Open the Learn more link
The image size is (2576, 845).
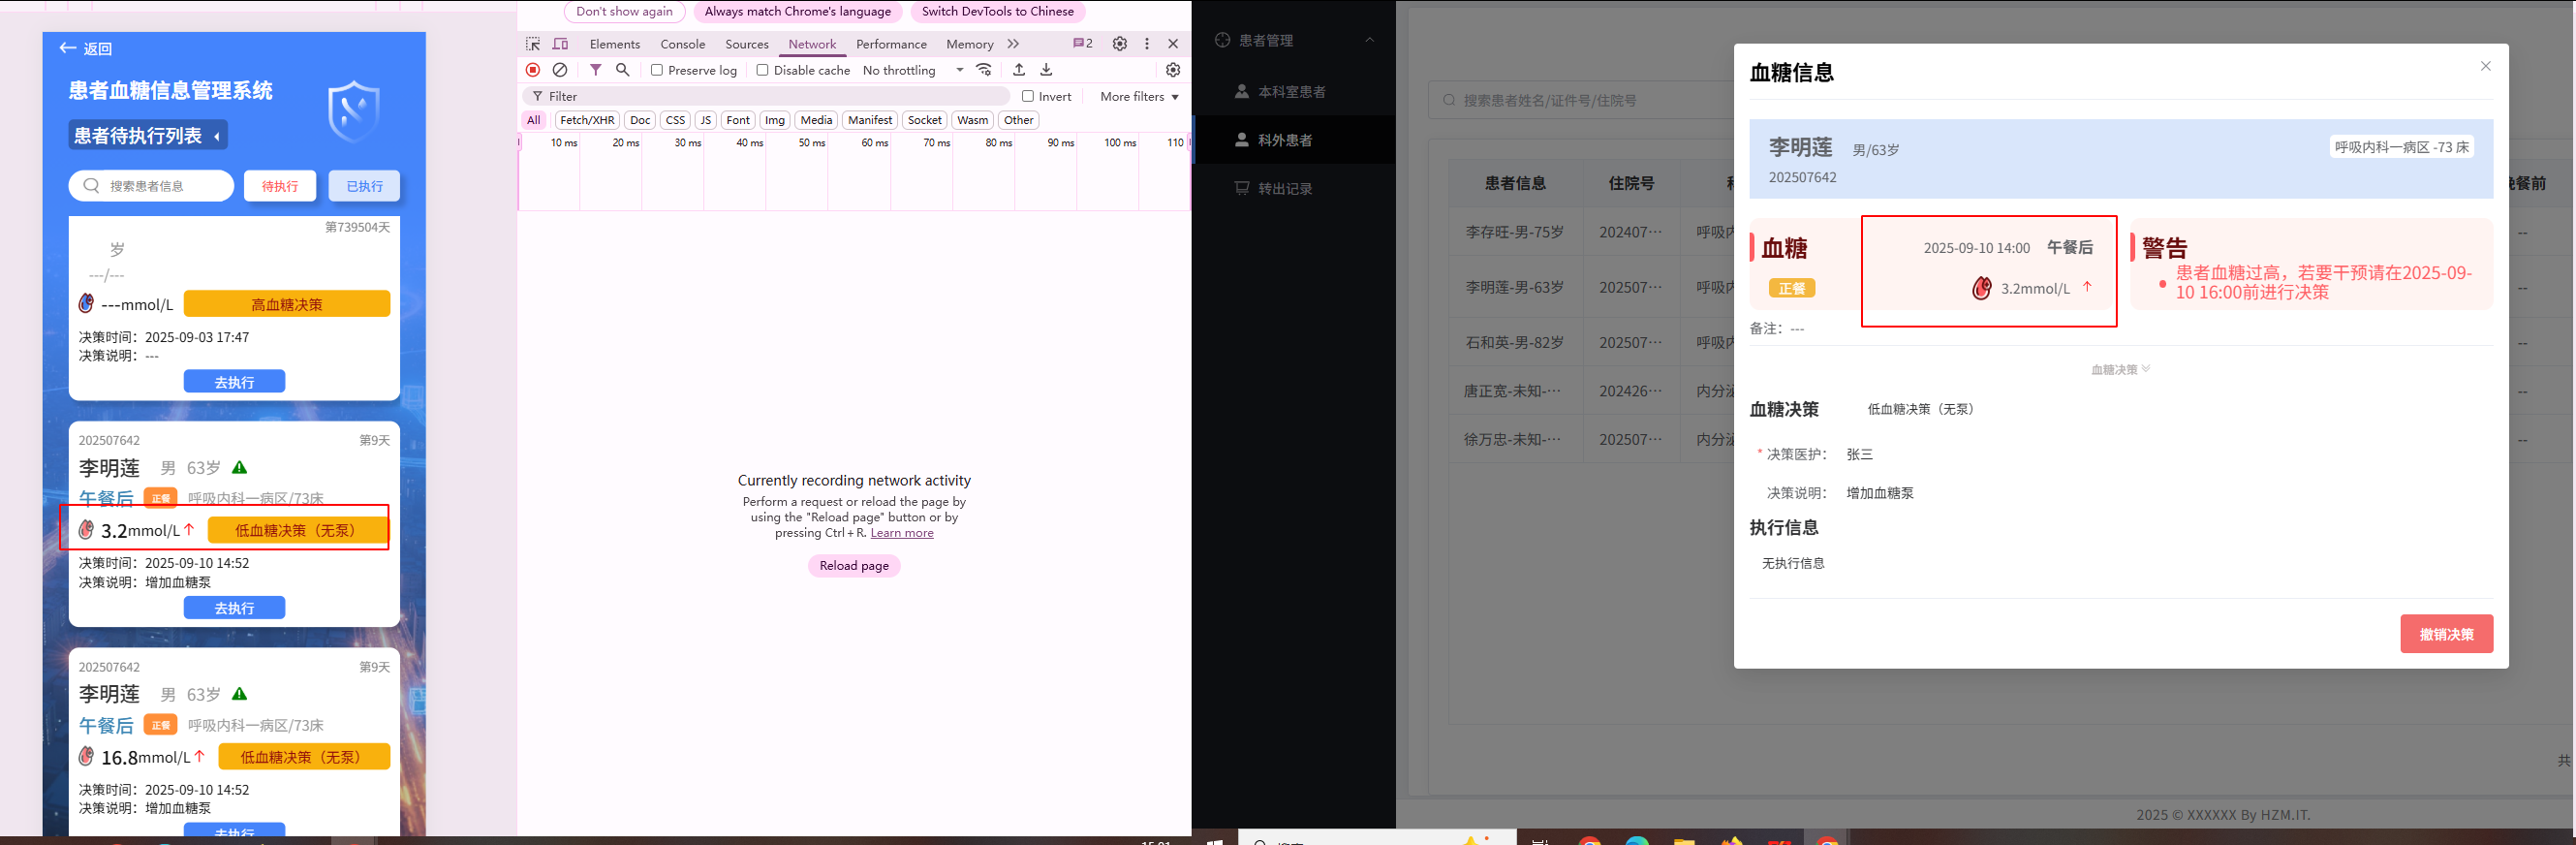902,533
